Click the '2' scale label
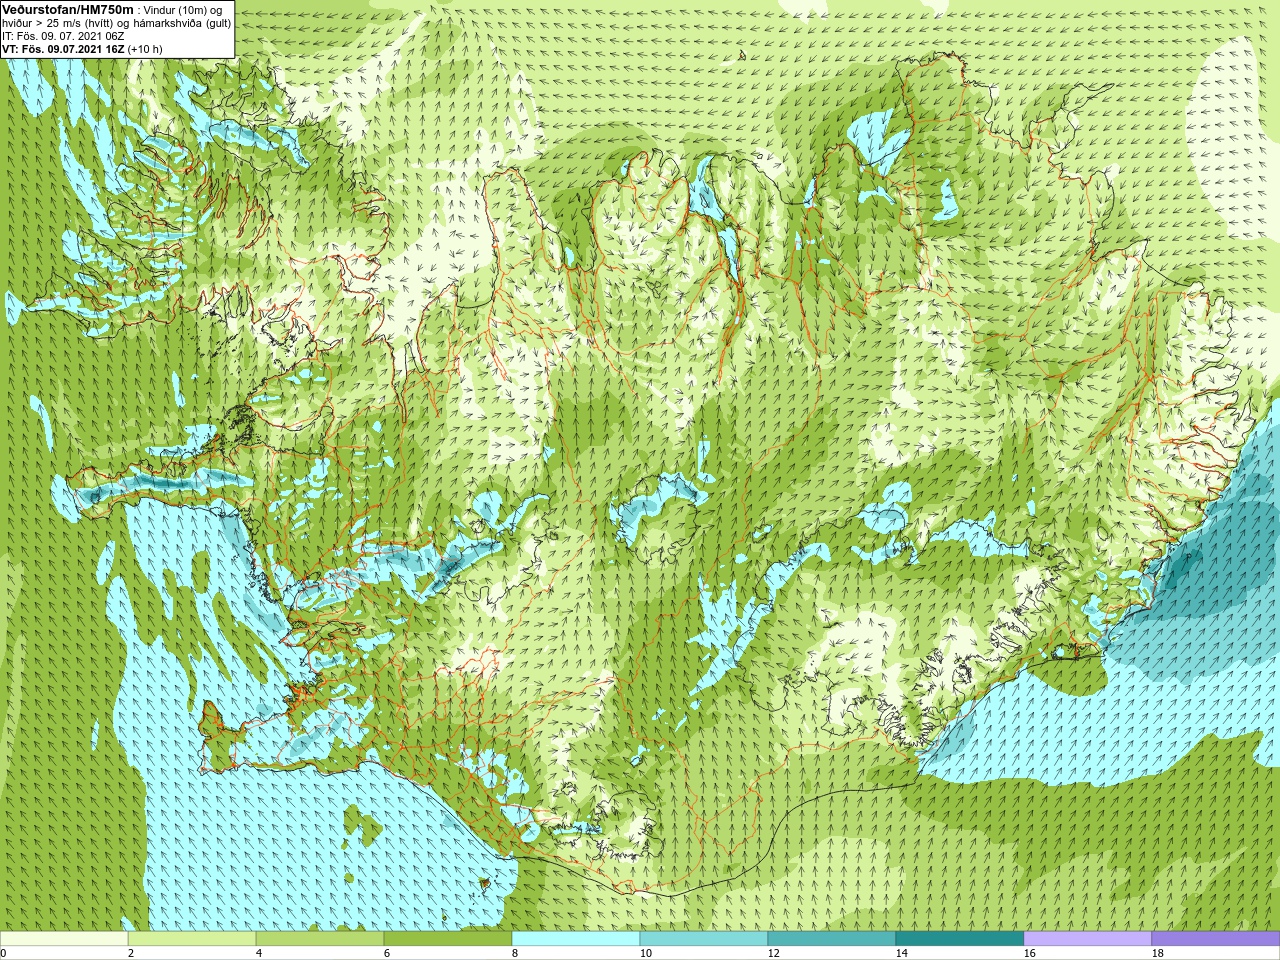This screenshot has width=1280, height=960. pyautogui.click(x=131, y=953)
